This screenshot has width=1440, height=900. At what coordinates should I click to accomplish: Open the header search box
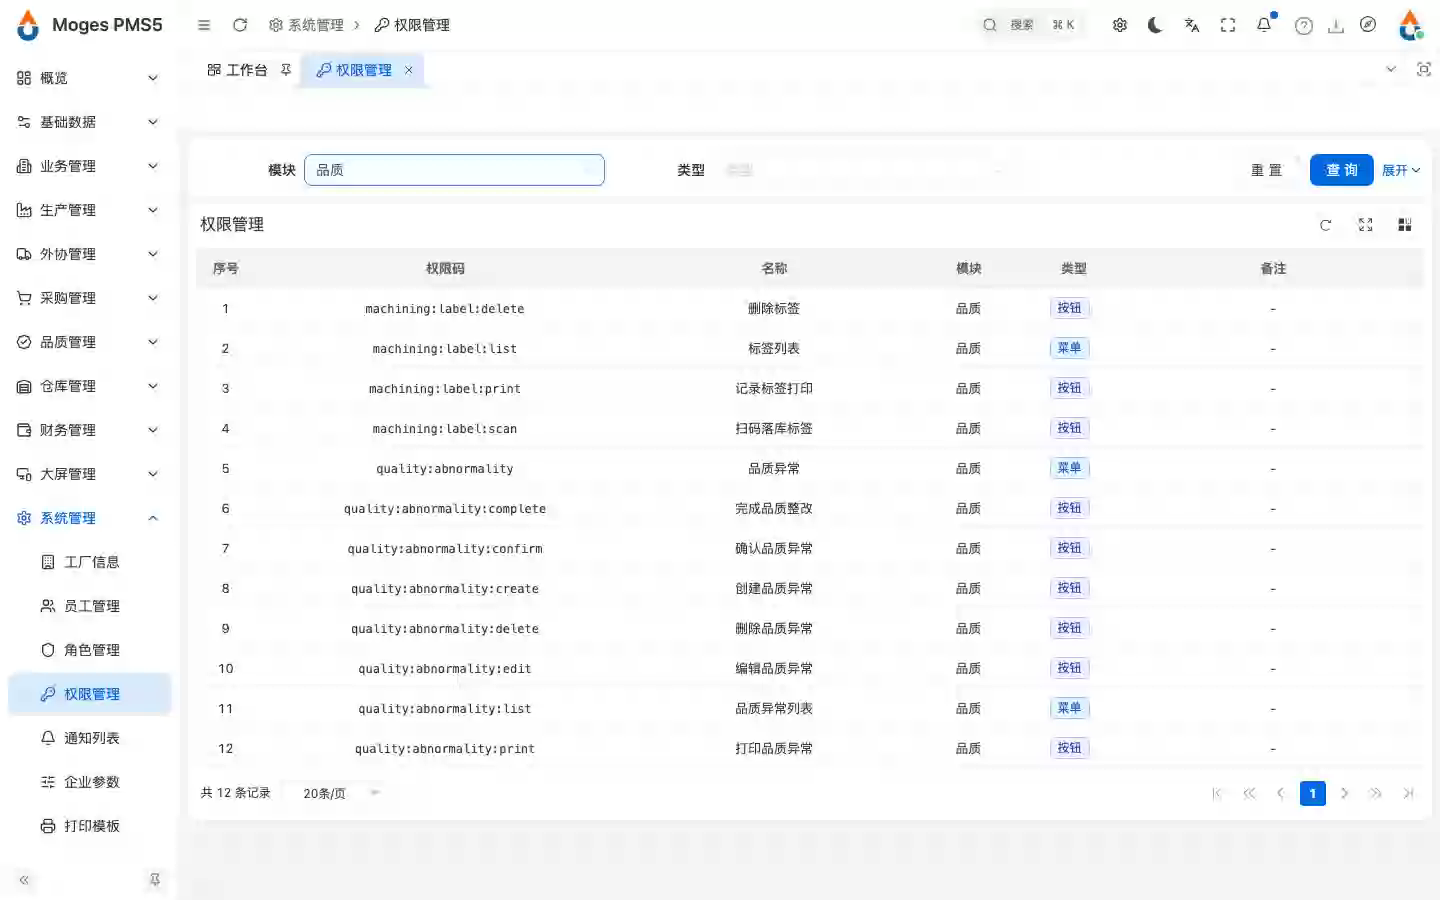pos(1029,25)
